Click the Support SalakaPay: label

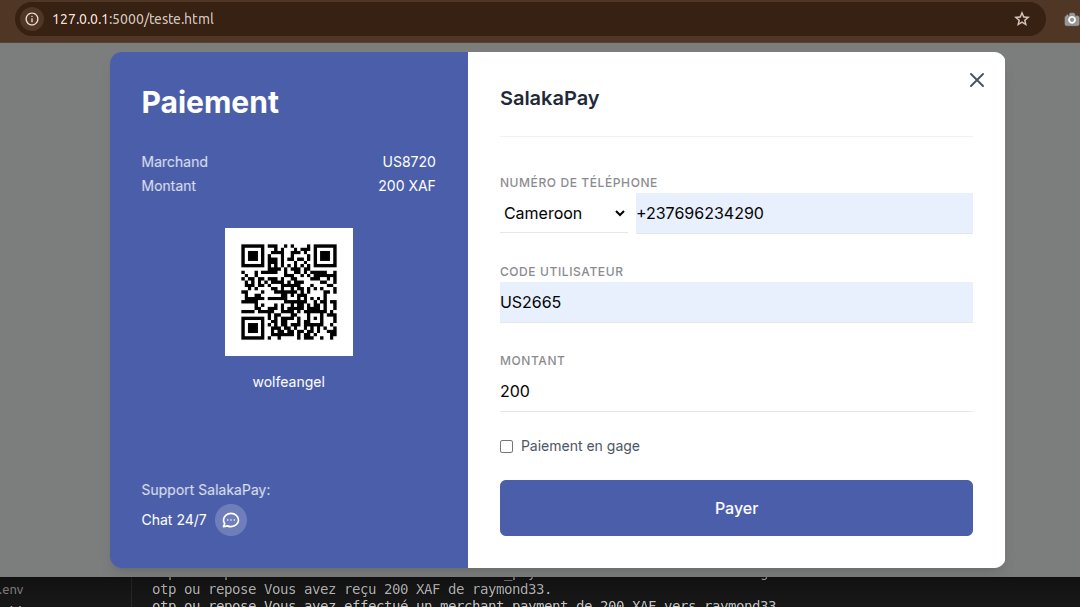click(206, 490)
